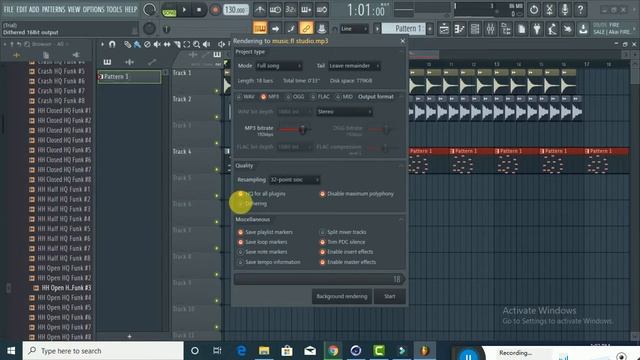Select the WAV output format
The width and height of the screenshot is (640, 360).
(246, 97)
